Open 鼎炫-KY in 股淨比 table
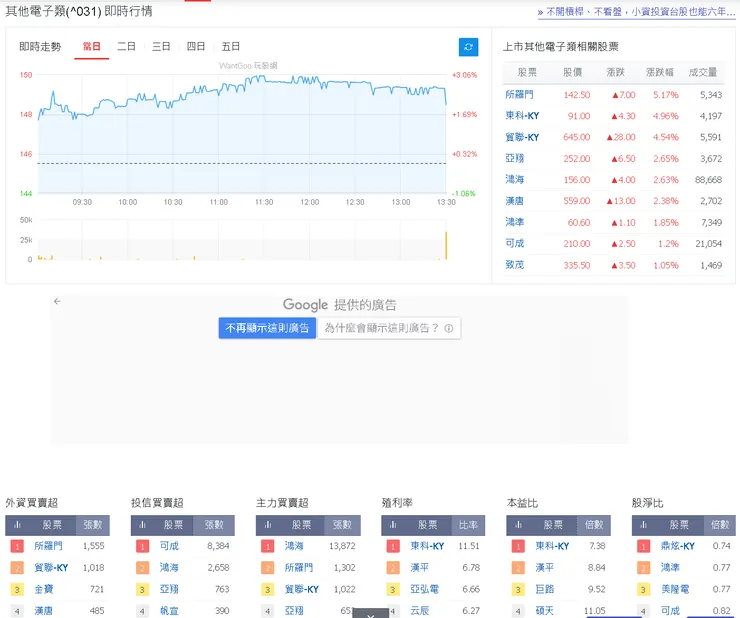This screenshot has height=618, width=740. pyautogui.click(x=678, y=546)
